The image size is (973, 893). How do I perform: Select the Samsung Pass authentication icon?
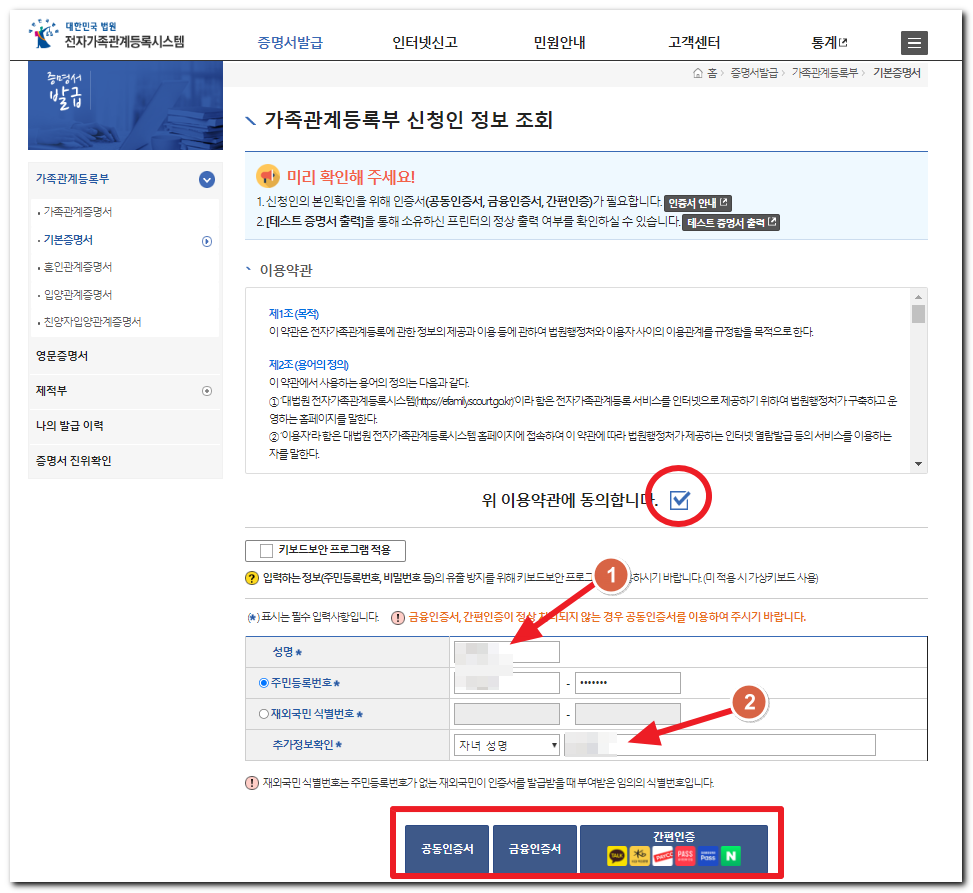coord(706,856)
